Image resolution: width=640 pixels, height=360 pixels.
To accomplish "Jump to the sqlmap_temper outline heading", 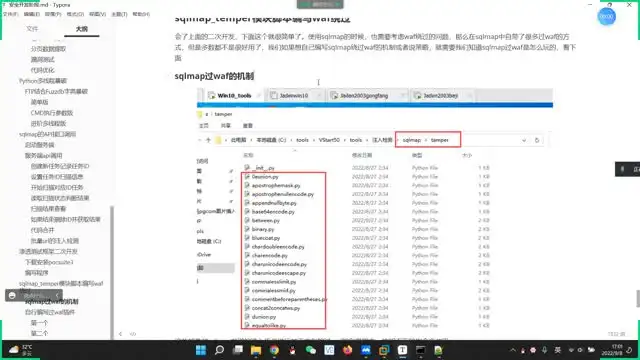I will (x=61, y=284).
